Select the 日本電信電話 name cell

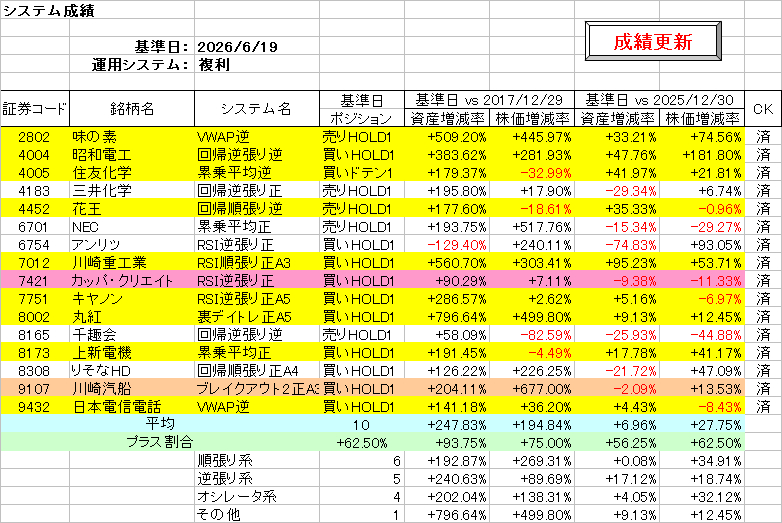click(132, 406)
